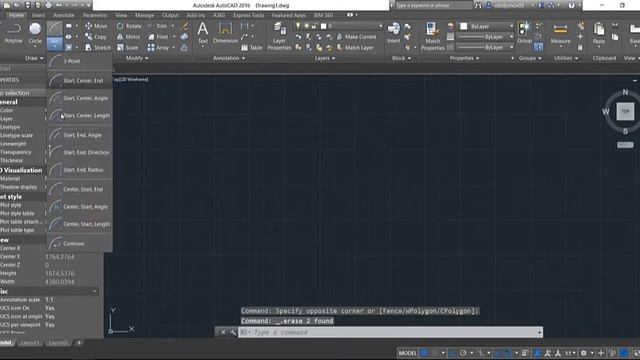Choose Center, Start, End arc option

point(80,189)
